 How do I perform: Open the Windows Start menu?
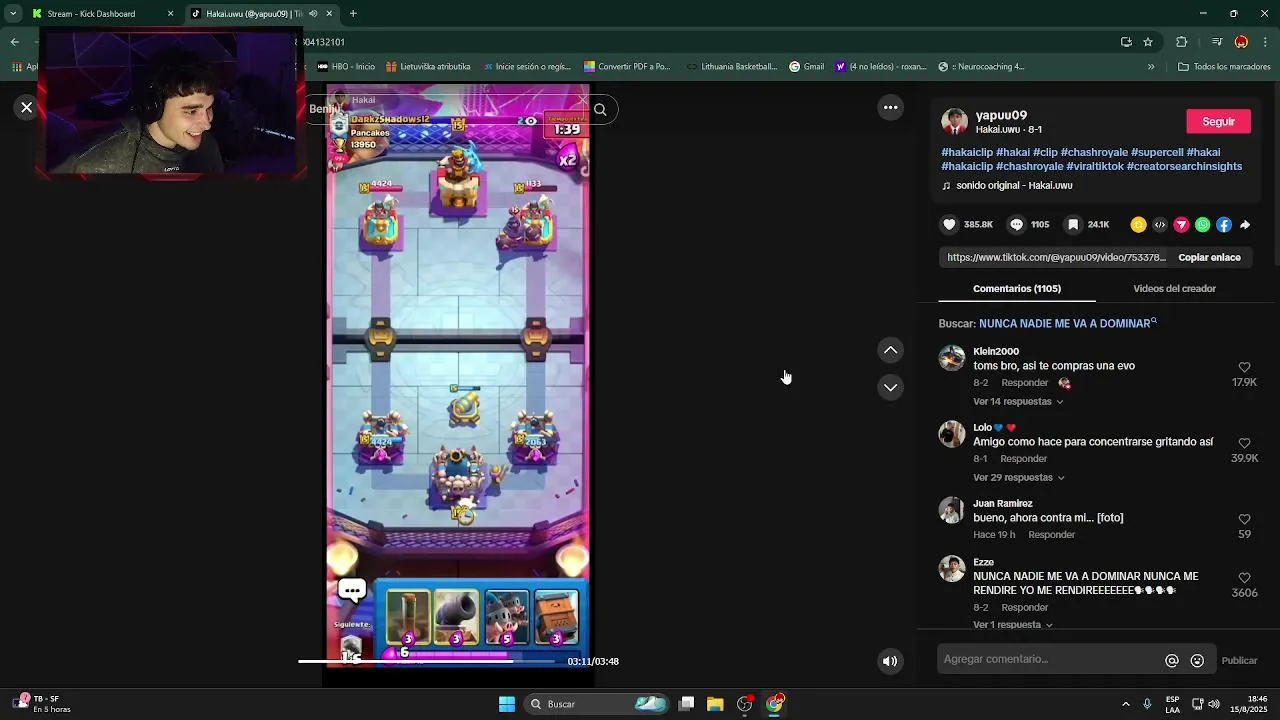[x=507, y=704]
